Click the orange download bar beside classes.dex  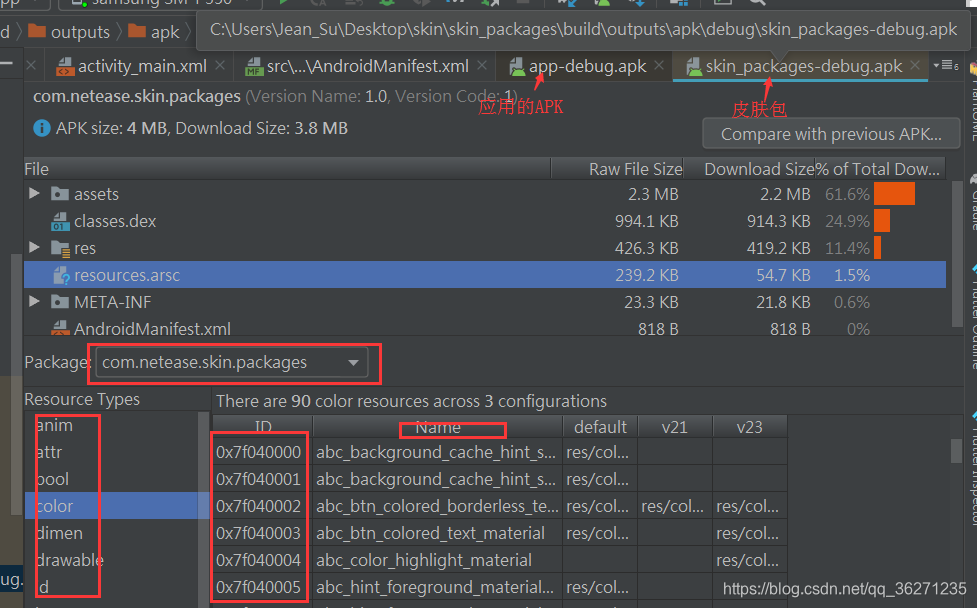(881, 221)
